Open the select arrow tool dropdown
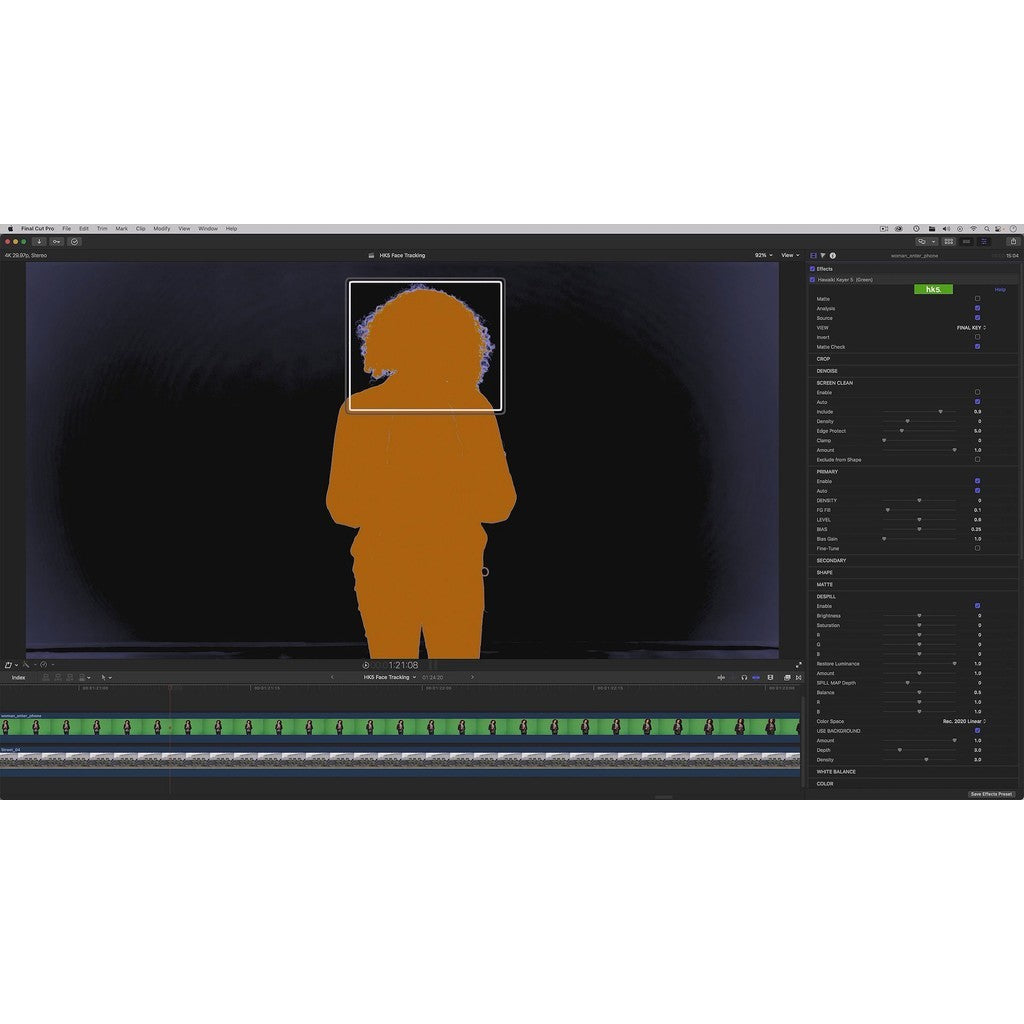The height and width of the screenshot is (1024, 1024). click(106, 678)
